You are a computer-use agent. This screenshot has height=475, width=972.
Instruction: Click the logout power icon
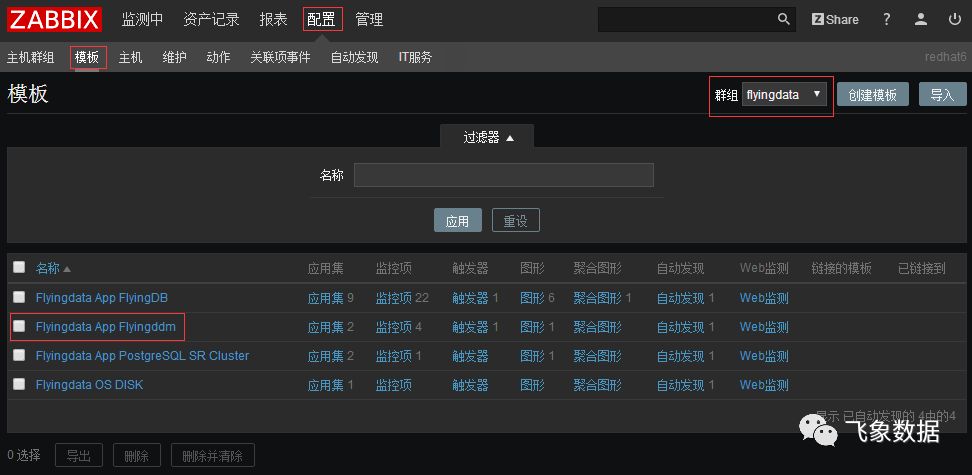point(955,19)
